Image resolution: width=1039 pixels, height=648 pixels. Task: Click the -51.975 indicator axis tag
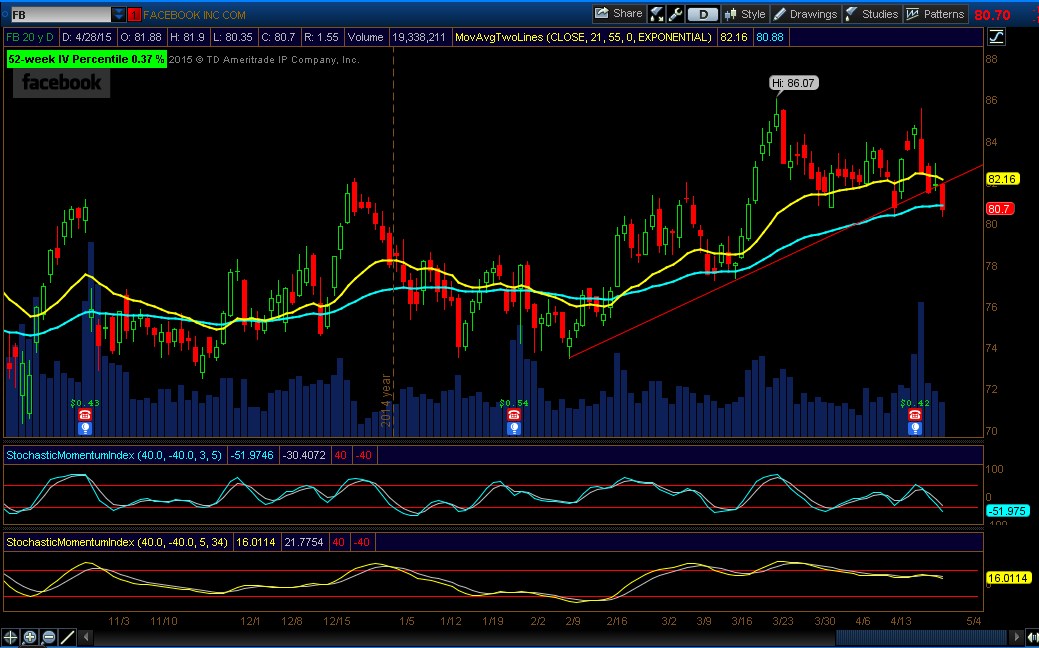pyautogui.click(x=1008, y=511)
